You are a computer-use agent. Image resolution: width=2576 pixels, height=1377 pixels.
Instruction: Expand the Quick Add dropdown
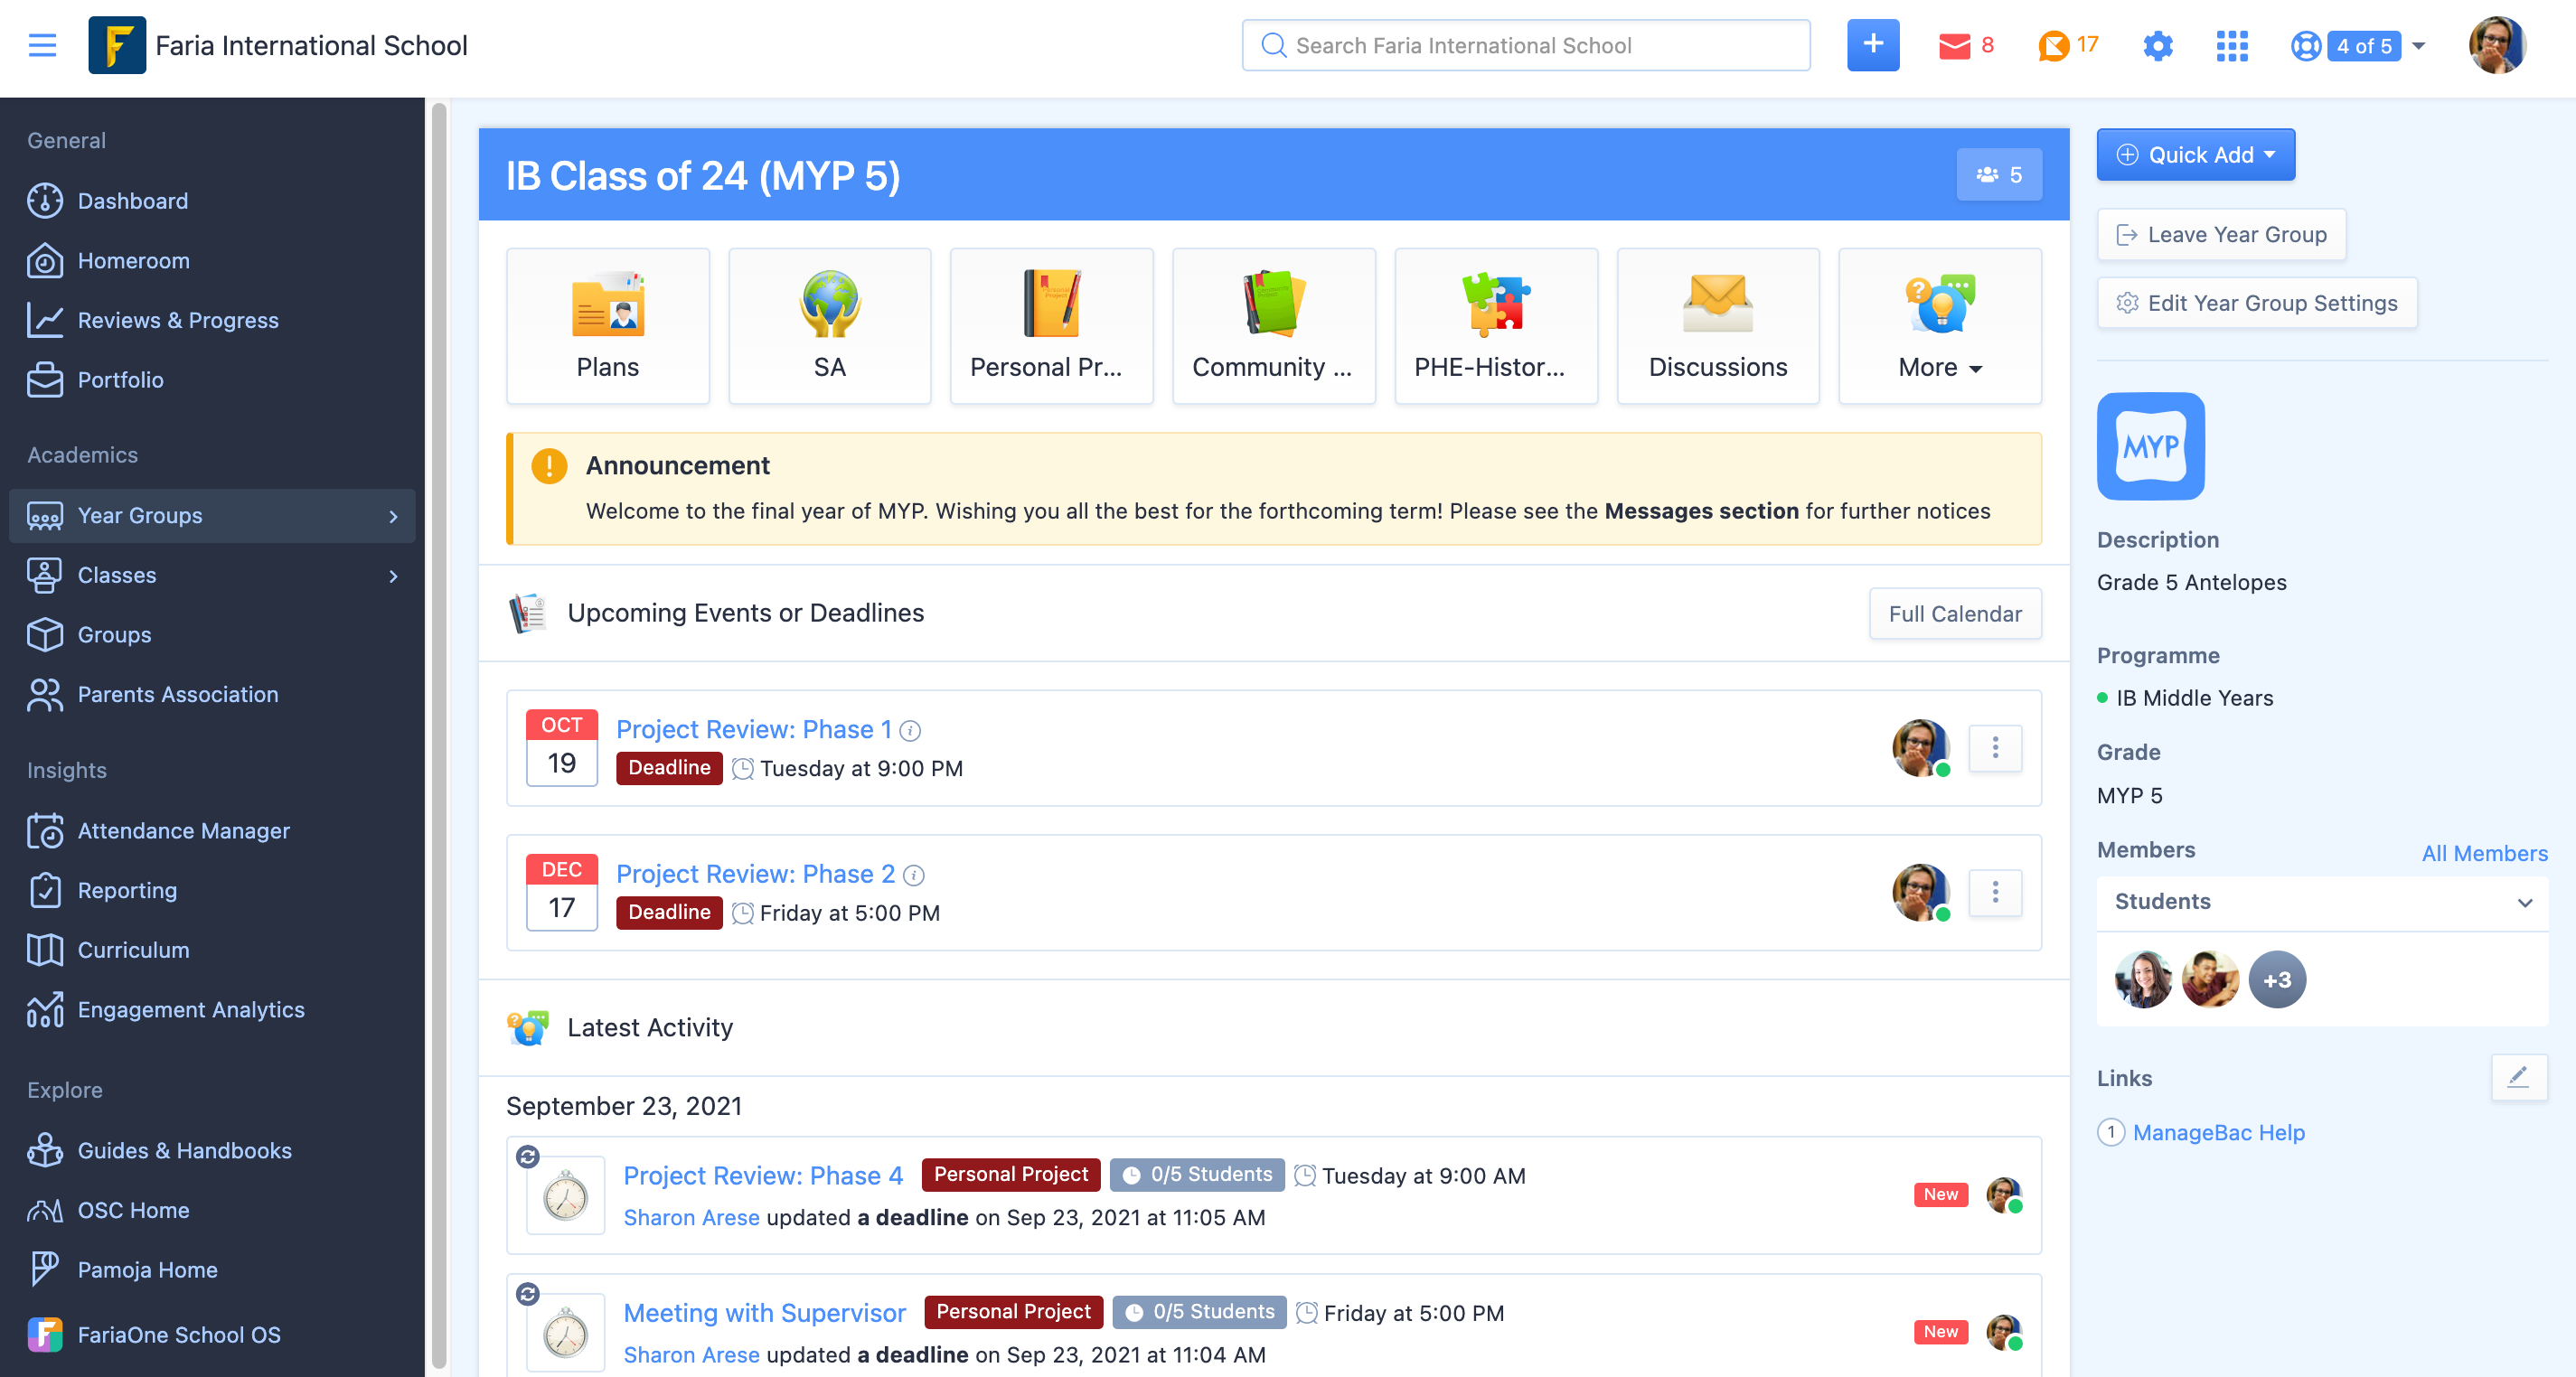pyautogui.click(x=2195, y=155)
